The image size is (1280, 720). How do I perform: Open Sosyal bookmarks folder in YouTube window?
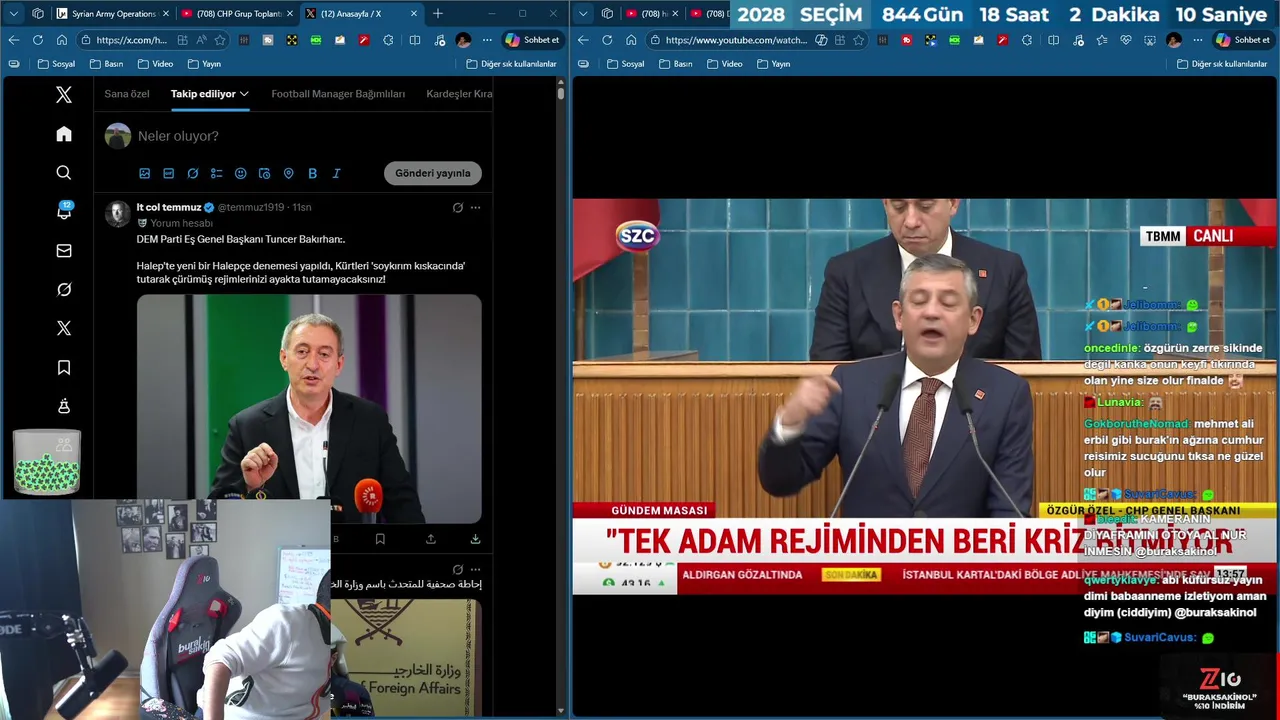tap(626, 64)
